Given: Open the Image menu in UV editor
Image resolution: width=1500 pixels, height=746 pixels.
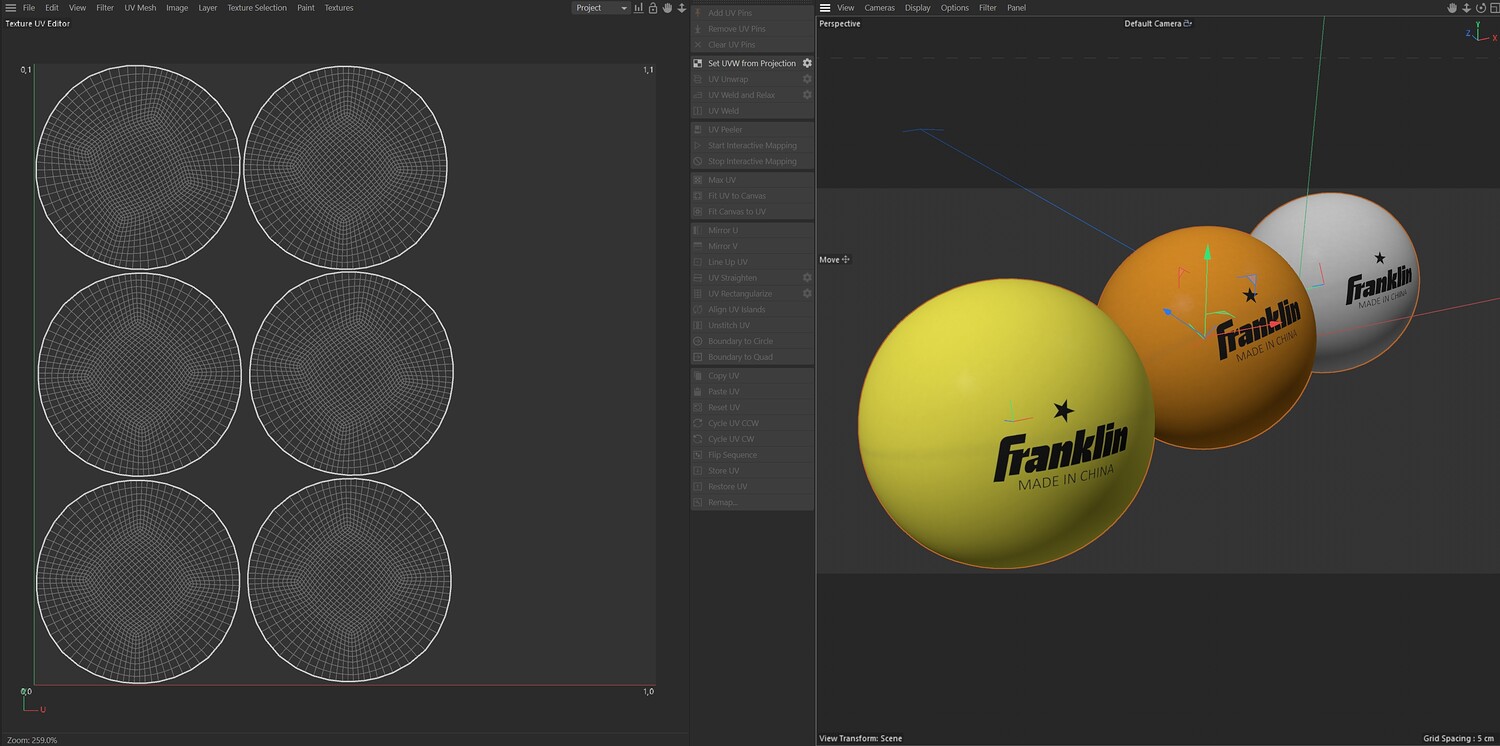Looking at the screenshot, I should tap(177, 8).
